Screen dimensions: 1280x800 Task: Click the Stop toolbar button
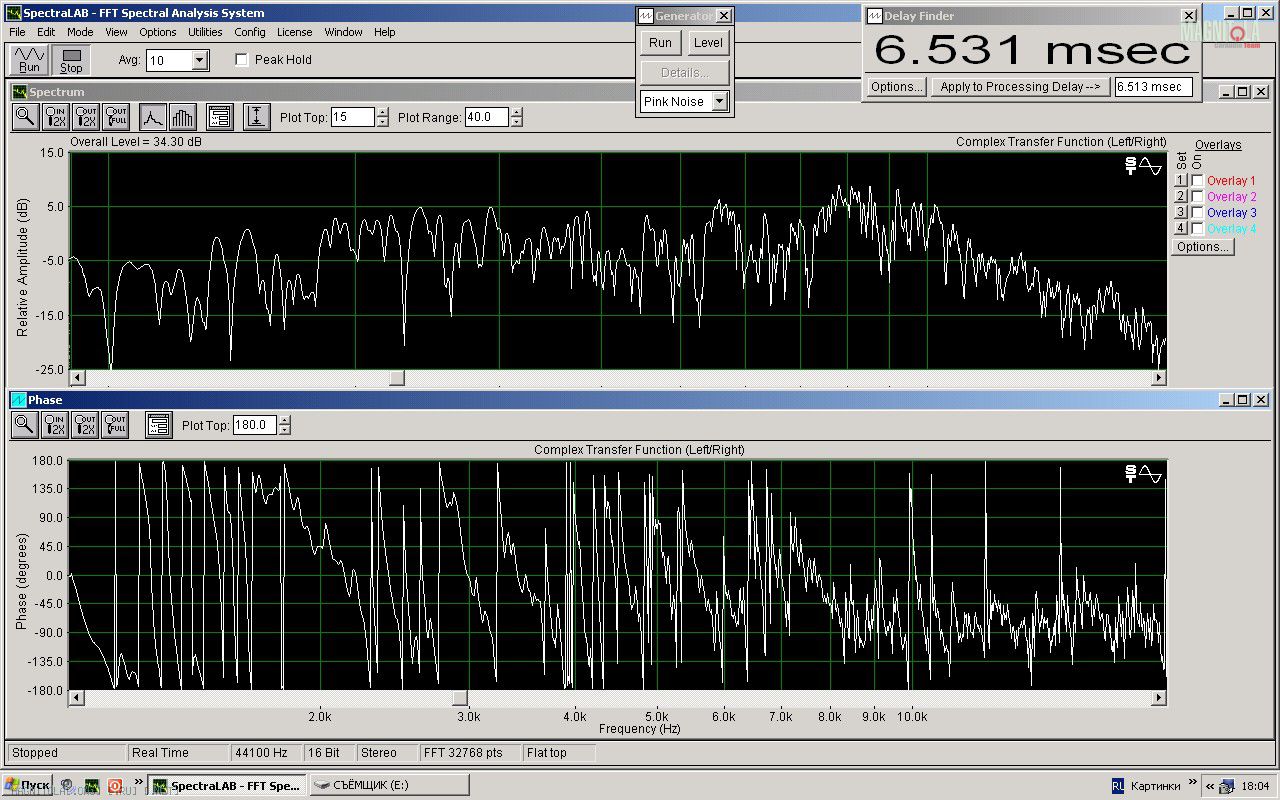tap(71, 60)
